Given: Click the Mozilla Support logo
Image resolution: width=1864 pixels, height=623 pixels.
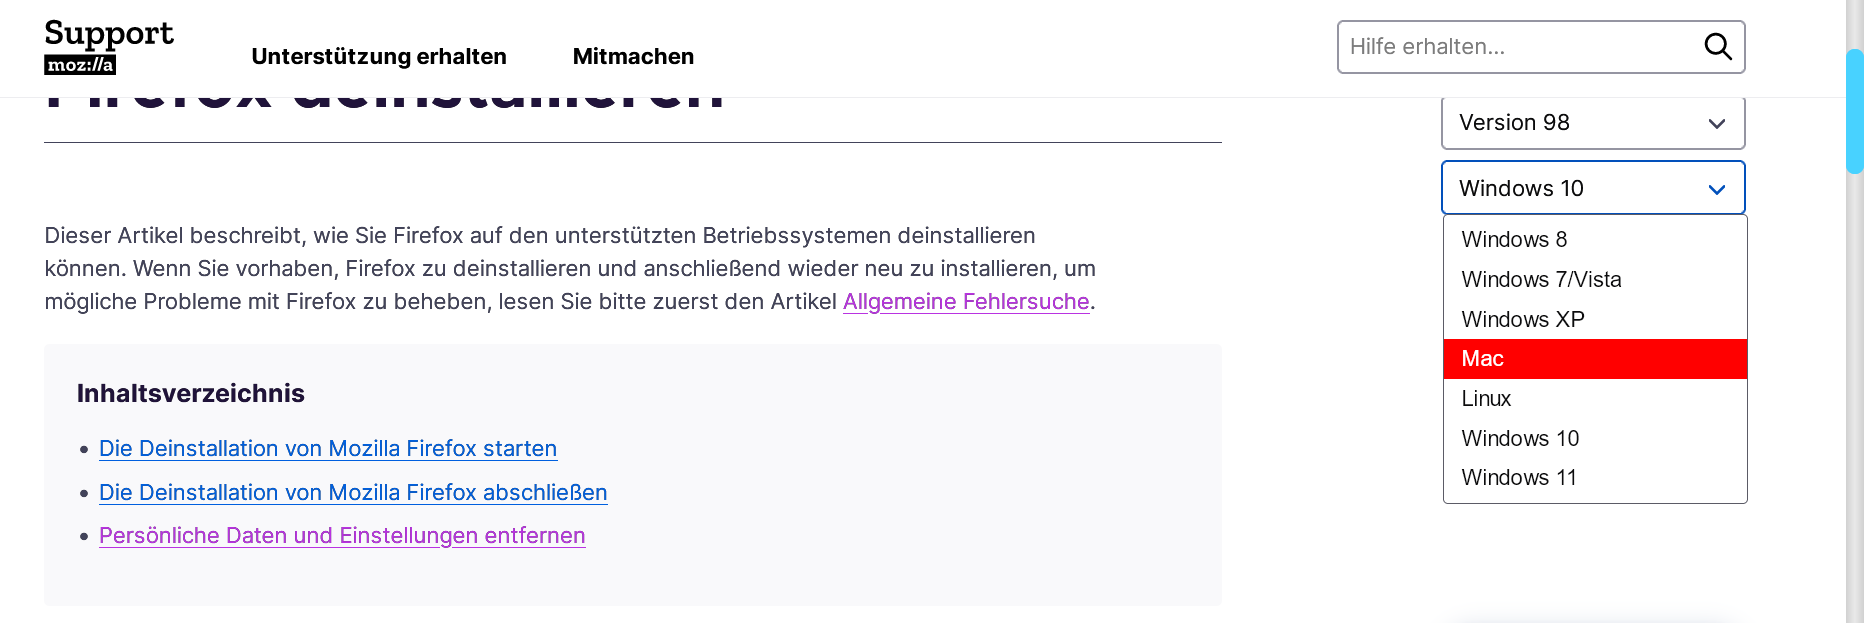Looking at the screenshot, I should (109, 47).
